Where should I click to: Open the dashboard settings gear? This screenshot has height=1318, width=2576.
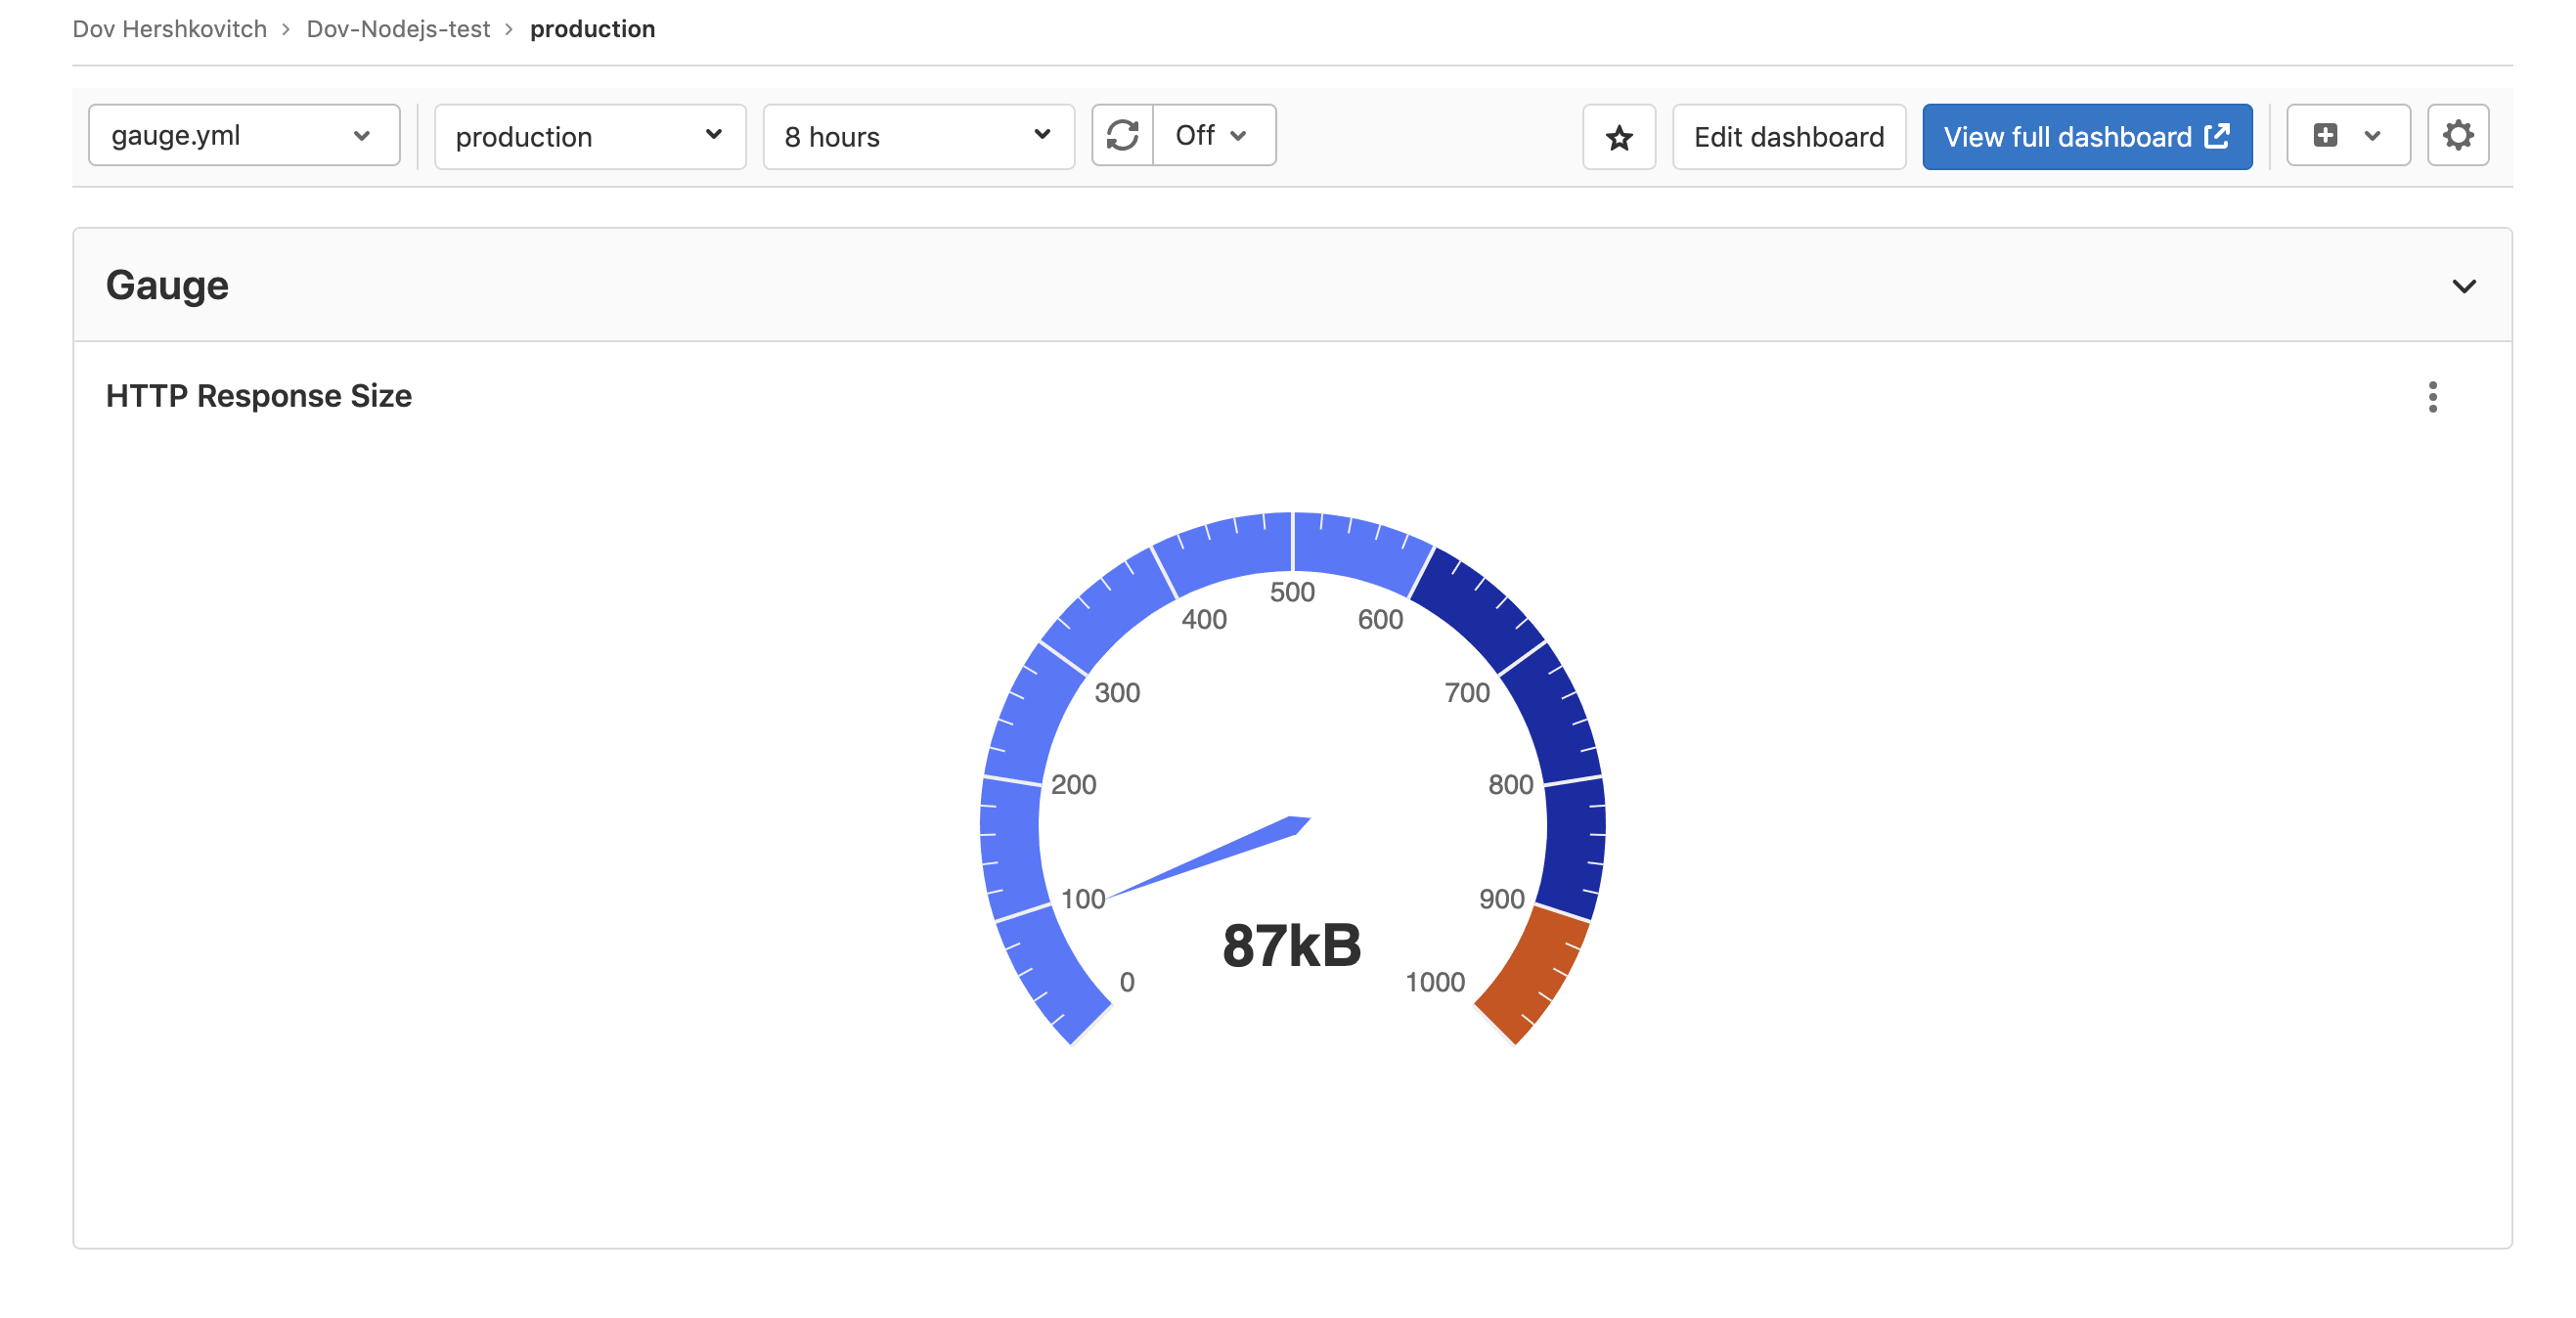tap(2460, 135)
